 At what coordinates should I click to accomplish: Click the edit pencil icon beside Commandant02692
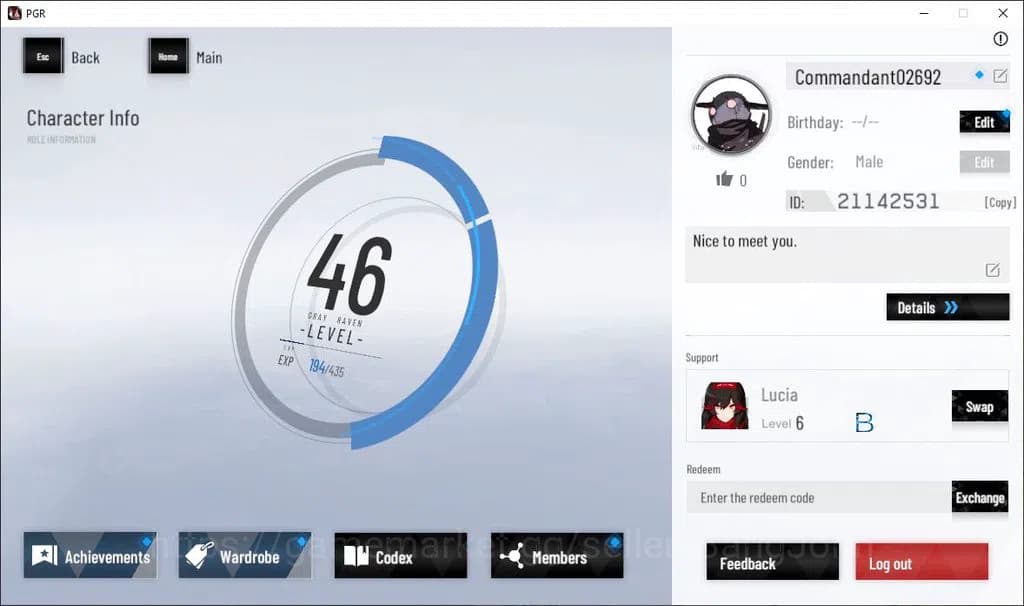(1000, 76)
